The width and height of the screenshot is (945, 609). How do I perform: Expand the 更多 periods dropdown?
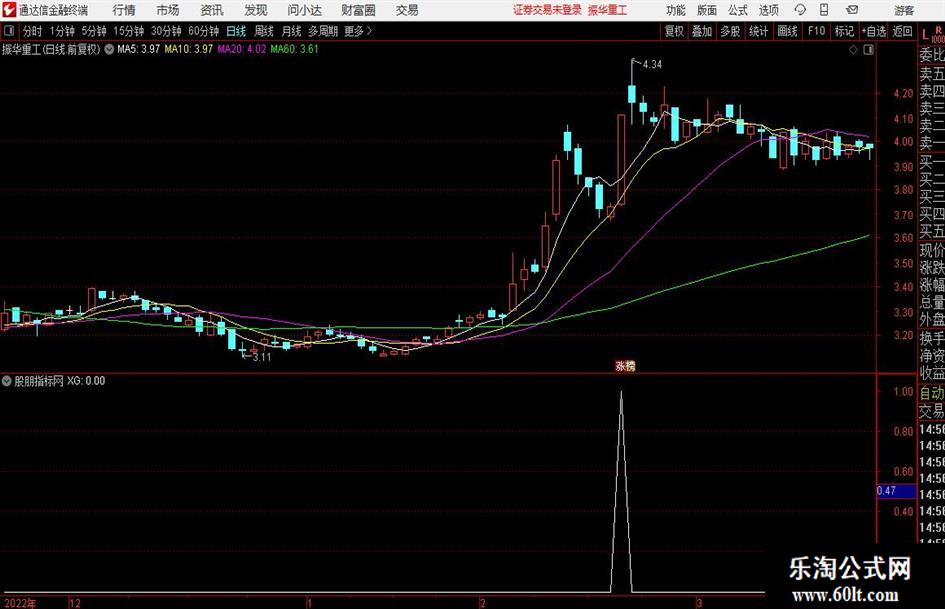[x=358, y=31]
